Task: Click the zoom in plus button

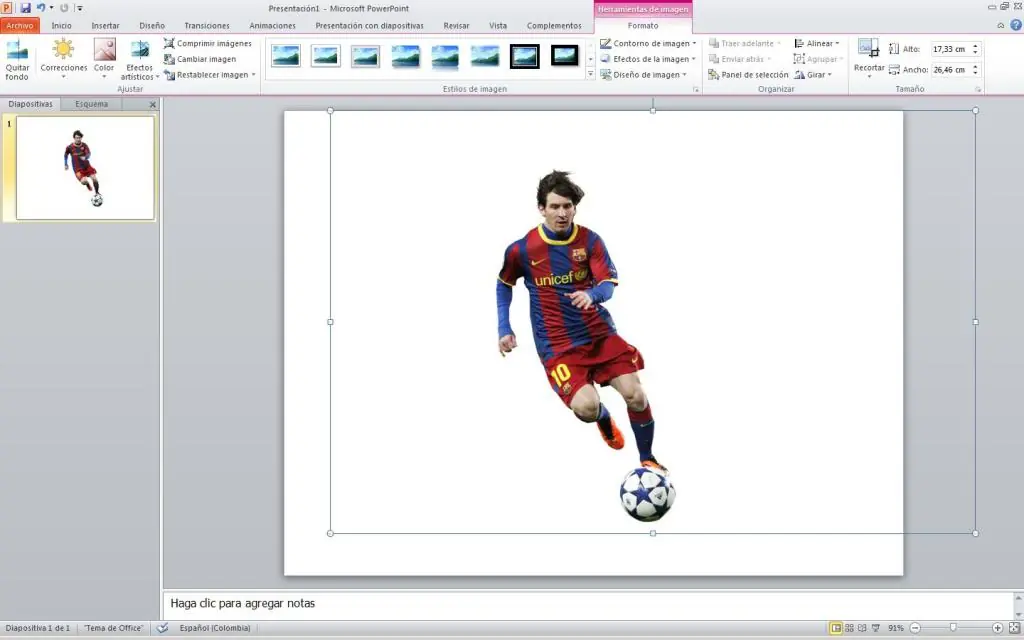Action: coord(997,628)
